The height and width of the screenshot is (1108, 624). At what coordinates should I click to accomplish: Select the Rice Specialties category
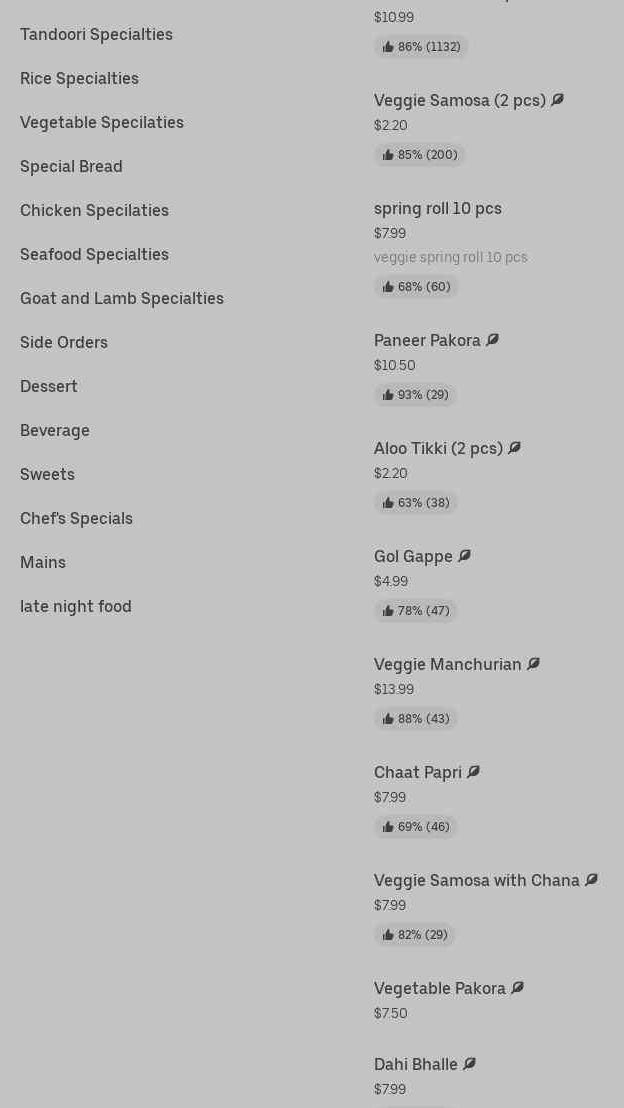[79, 78]
